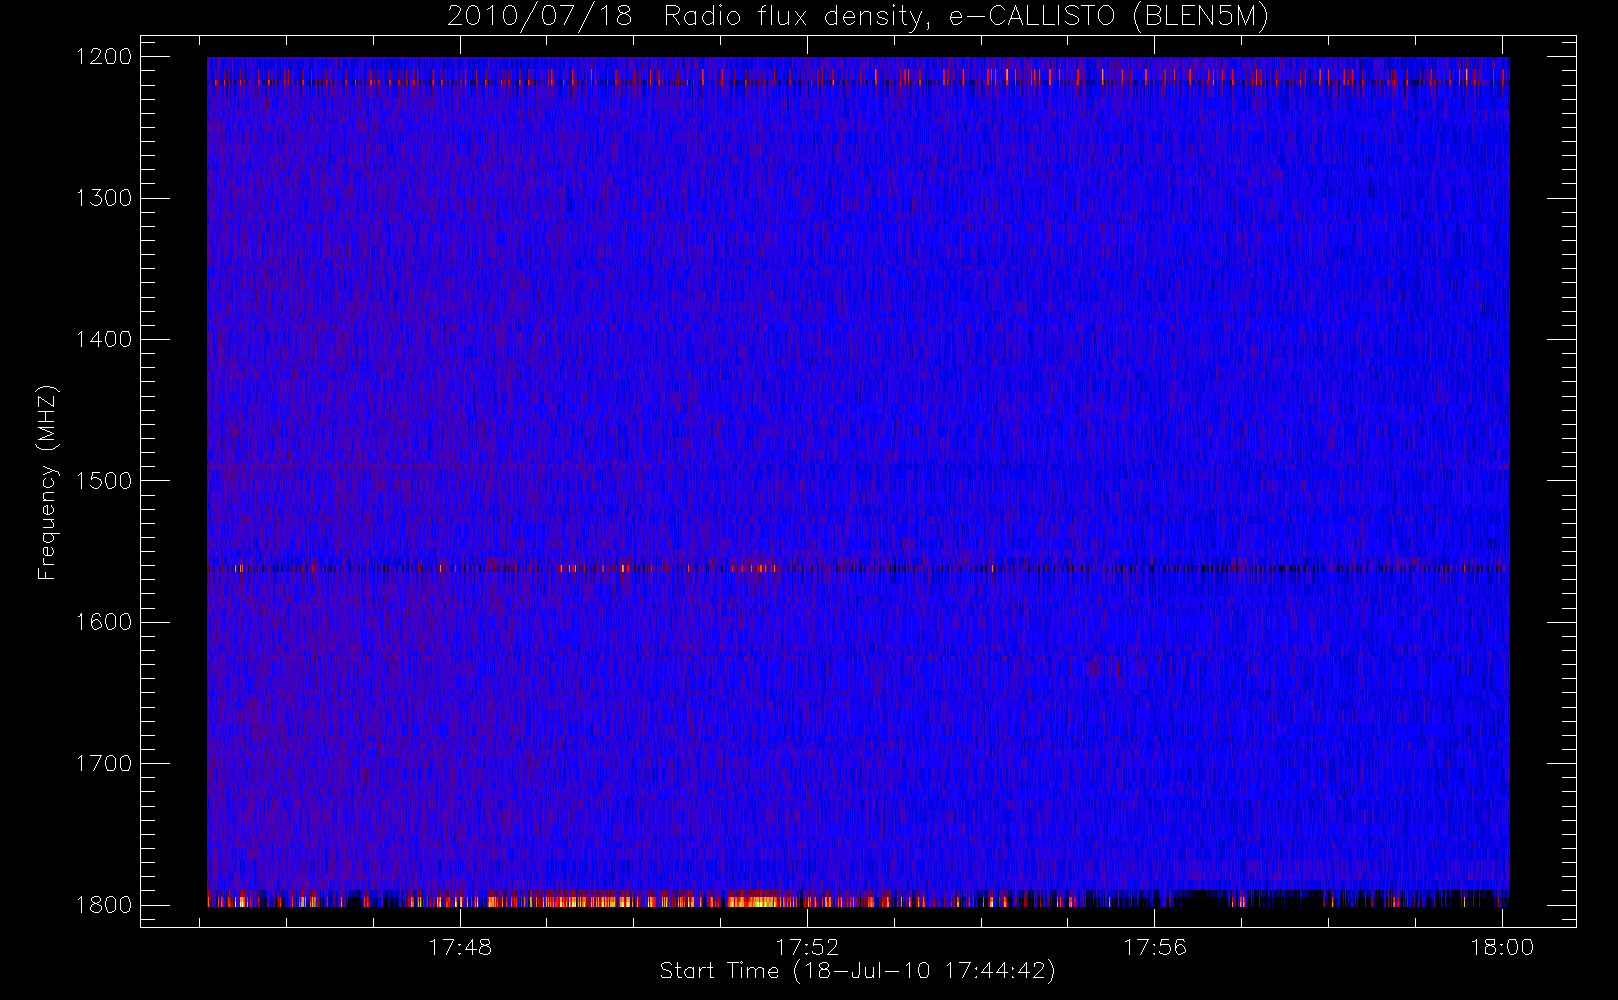The width and height of the screenshot is (1618, 1000).
Task: Click the horizontal interference line near 1560 MHz
Action: [x=858, y=568]
